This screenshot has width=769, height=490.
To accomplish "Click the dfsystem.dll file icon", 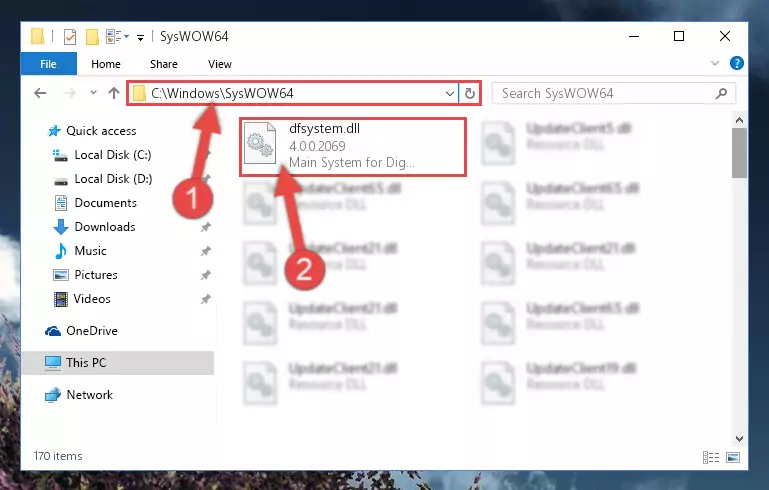I will pos(260,143).
